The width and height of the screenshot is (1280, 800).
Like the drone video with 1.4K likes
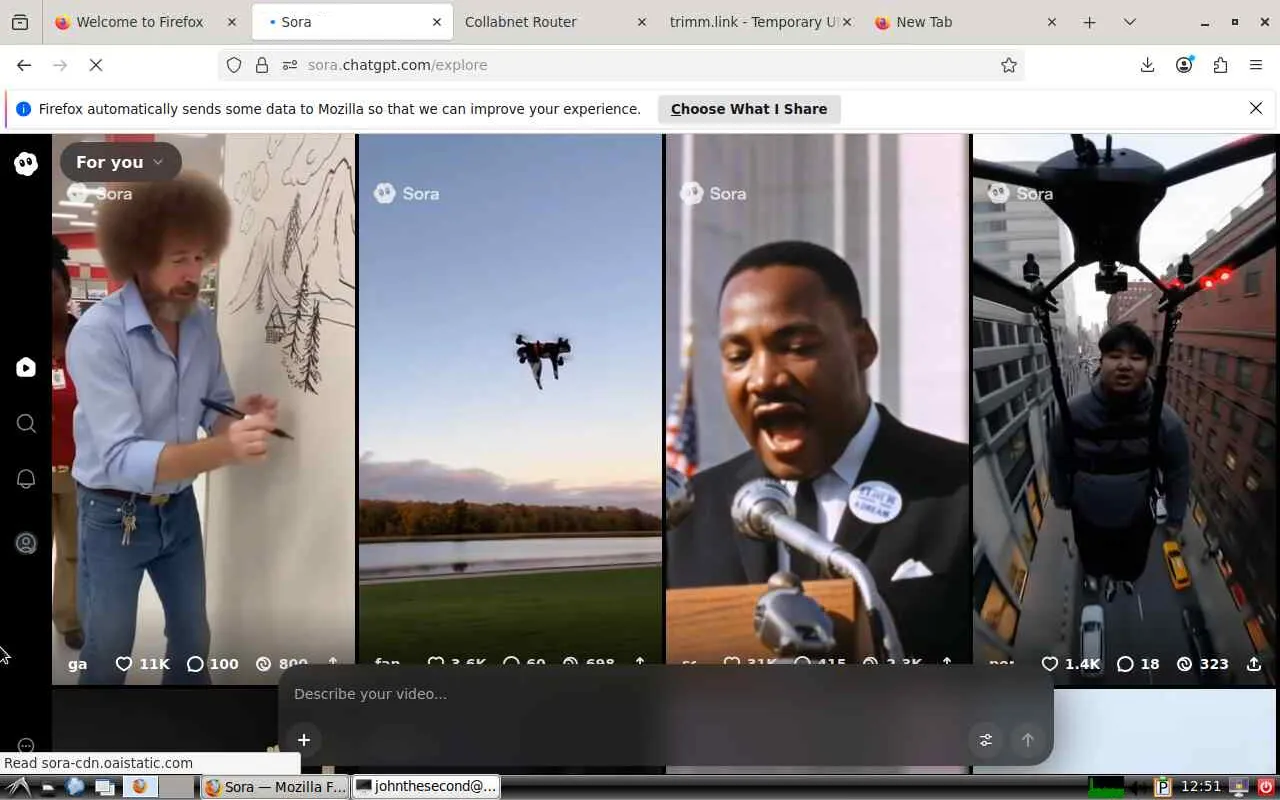coord(1070,664)
